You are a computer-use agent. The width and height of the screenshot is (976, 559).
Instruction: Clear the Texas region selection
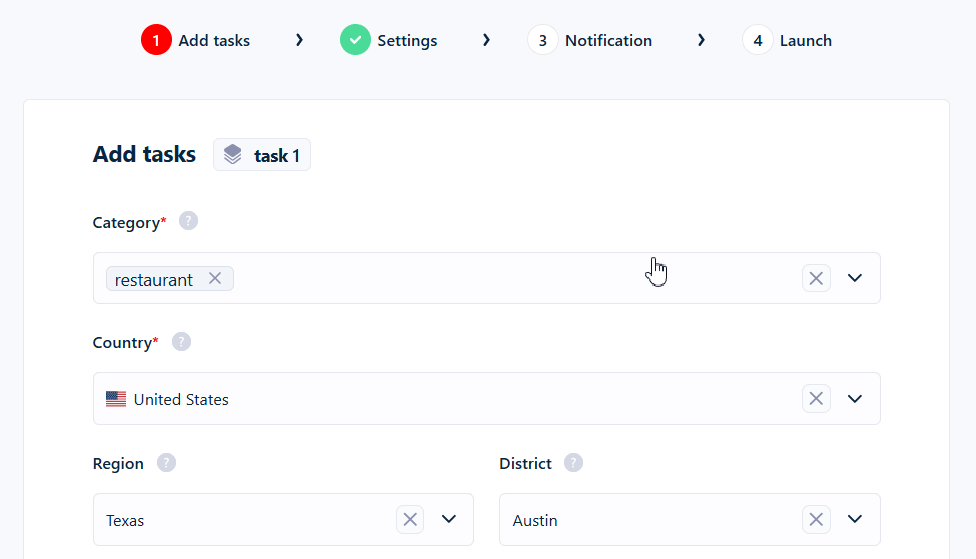coord(410,519)
